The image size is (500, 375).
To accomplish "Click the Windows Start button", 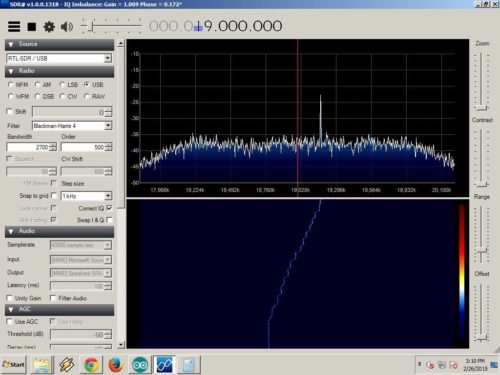I will [13, 365].
